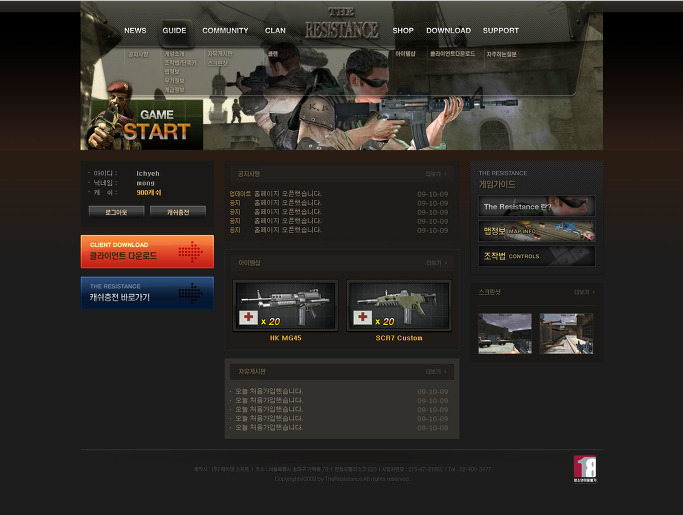
Task: Open the DOWNLOAD menu
Action: click(449, 30)
